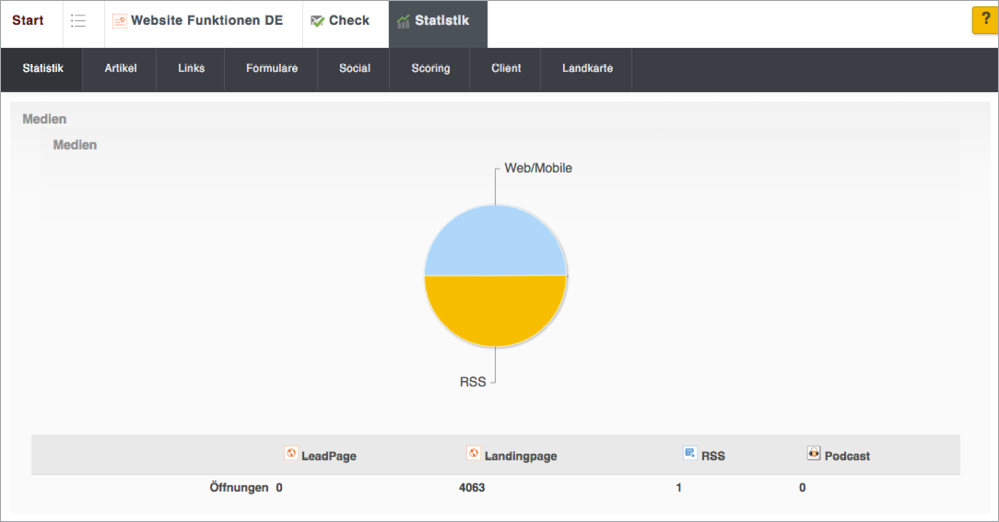Click the Podcast column icon
The image size is (999, 522).
(814, 454)
